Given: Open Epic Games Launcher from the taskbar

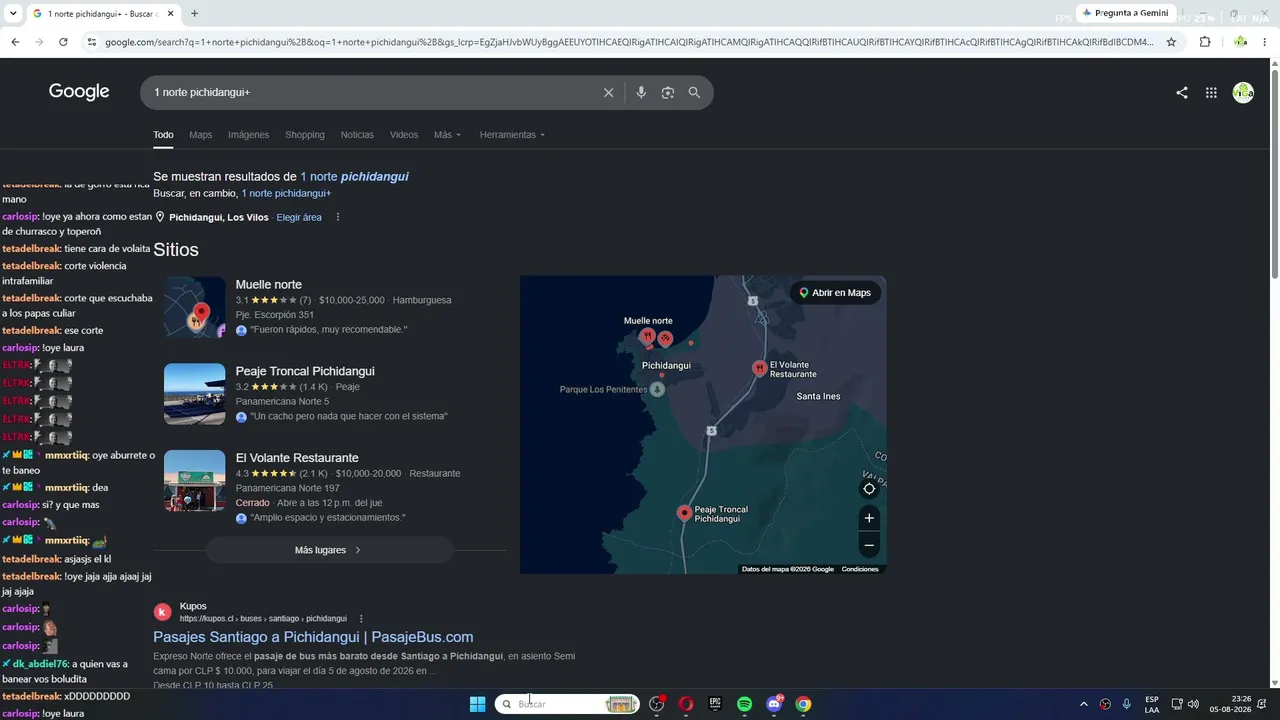Looking at the screenshot, I should (x=715, y=704).
